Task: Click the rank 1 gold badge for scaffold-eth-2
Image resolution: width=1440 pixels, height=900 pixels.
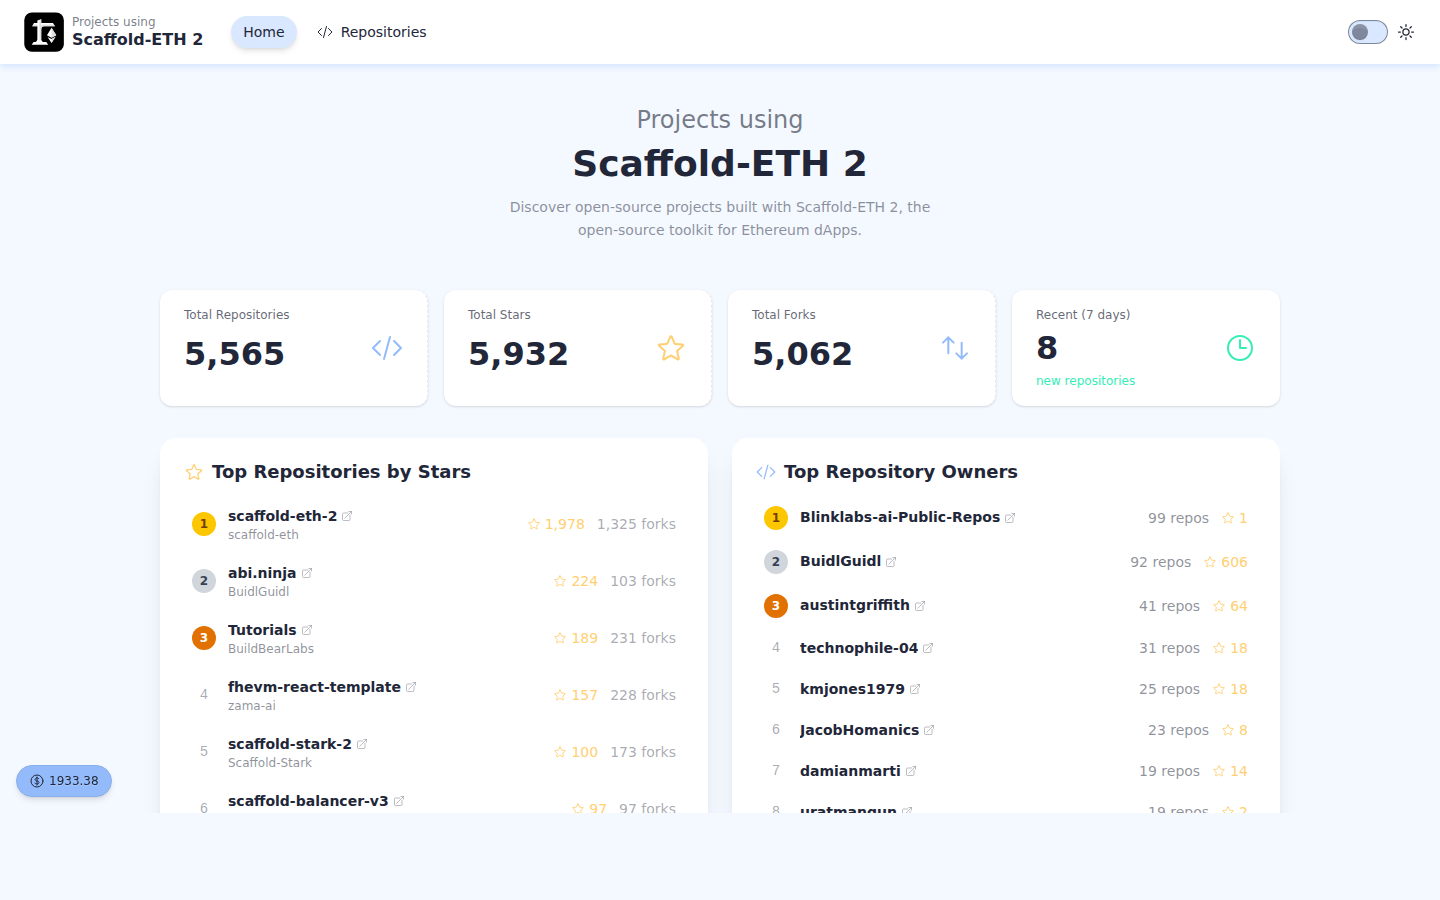Action: click(x=204, y=524)
